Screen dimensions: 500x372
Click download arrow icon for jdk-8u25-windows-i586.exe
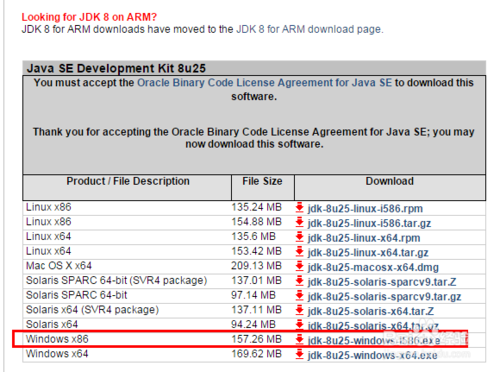coord(299,339)
